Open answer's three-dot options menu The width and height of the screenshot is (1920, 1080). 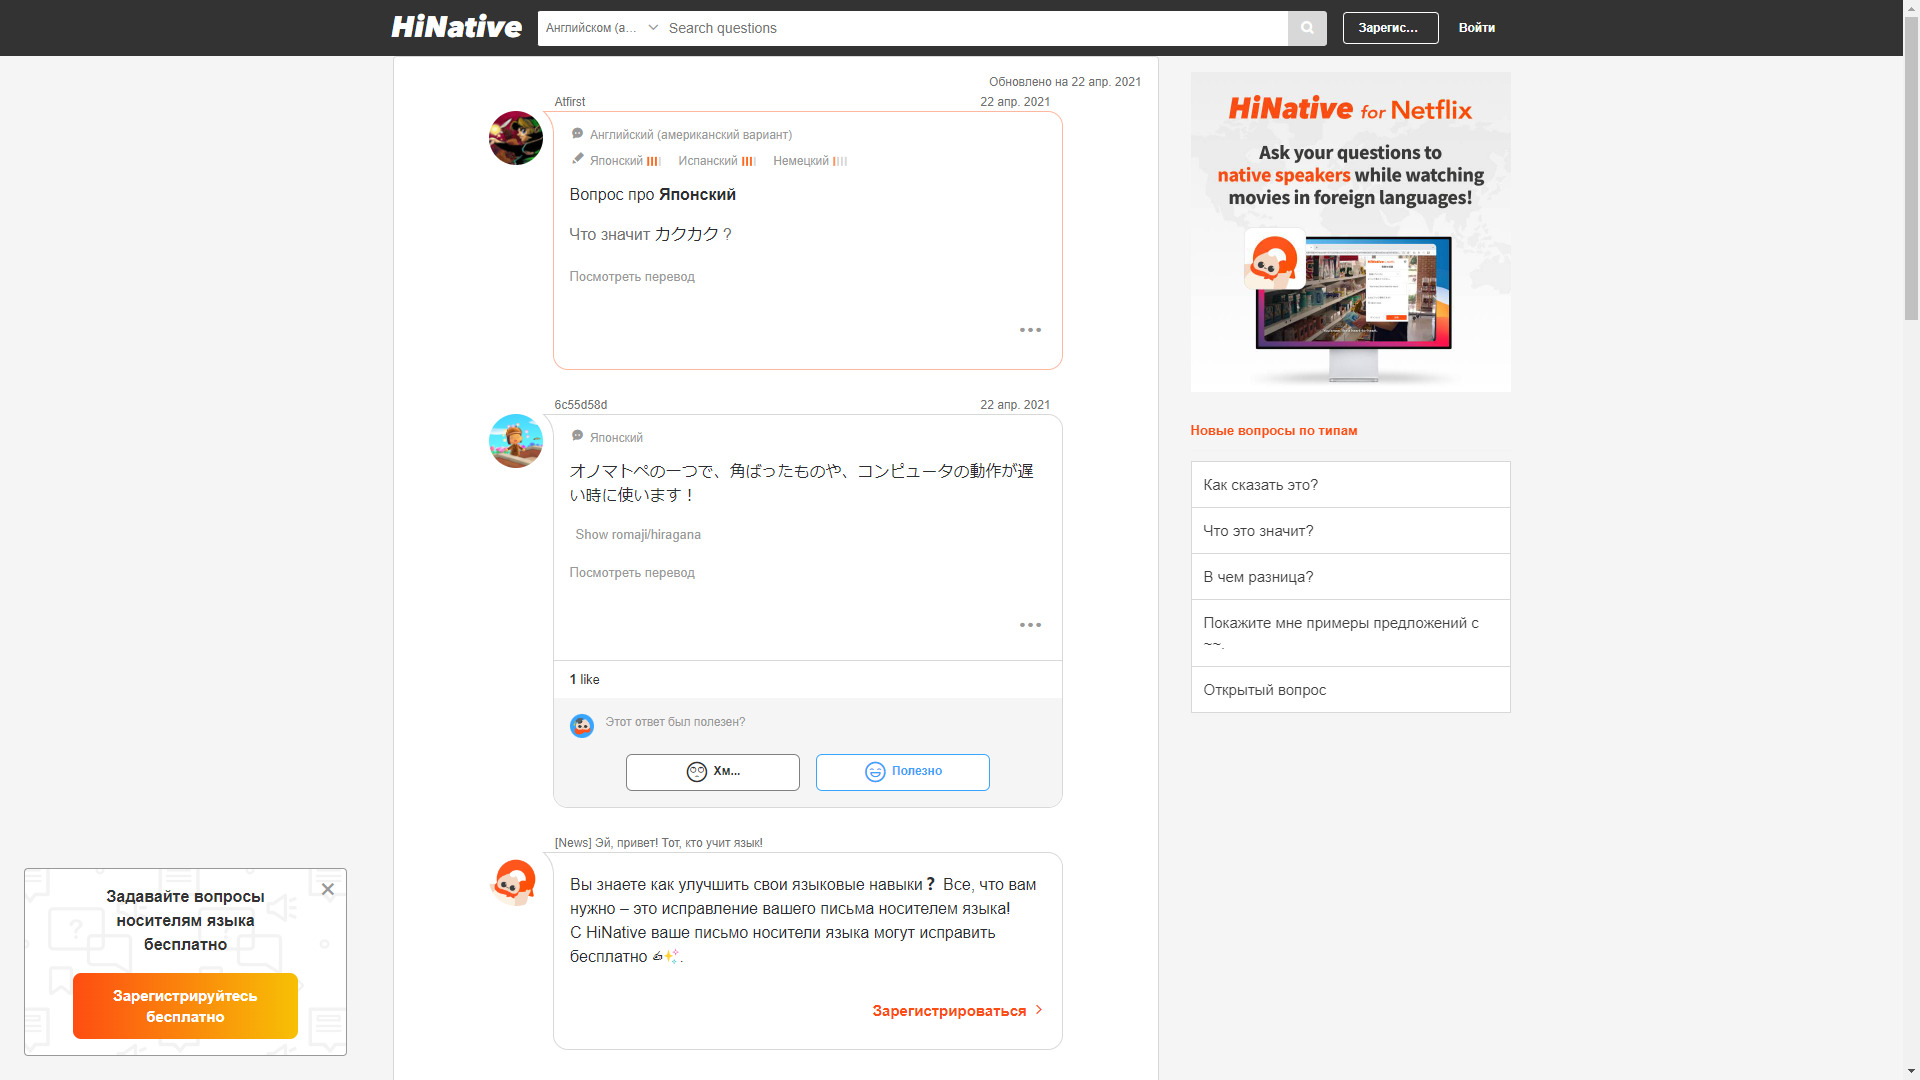point(1030,625)
